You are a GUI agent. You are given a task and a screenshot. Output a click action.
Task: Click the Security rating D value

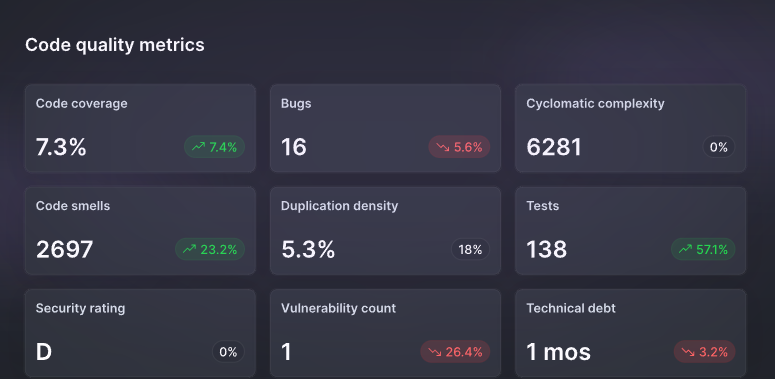tap(44, 352)
